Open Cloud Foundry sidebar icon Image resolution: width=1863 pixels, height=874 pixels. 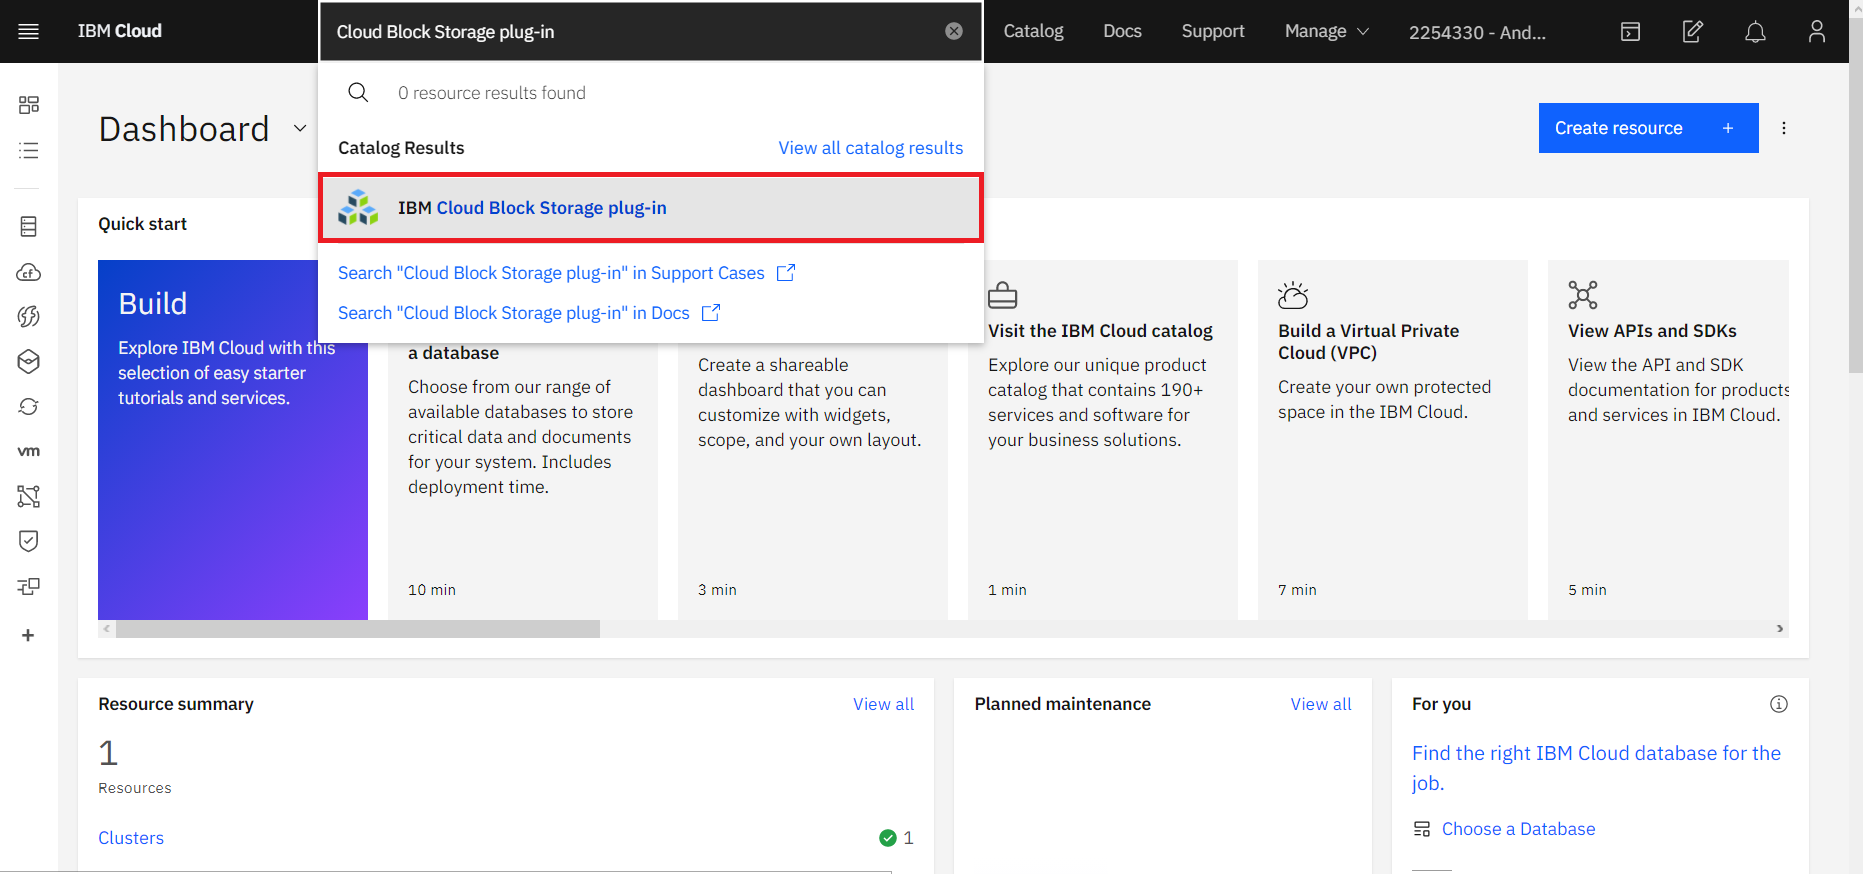pyautogui.click(x=29, y=272)
